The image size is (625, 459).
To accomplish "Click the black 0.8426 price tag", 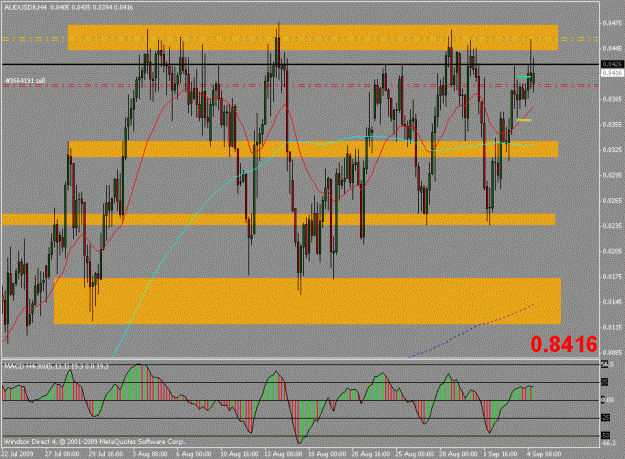I will tap(612, 64).
